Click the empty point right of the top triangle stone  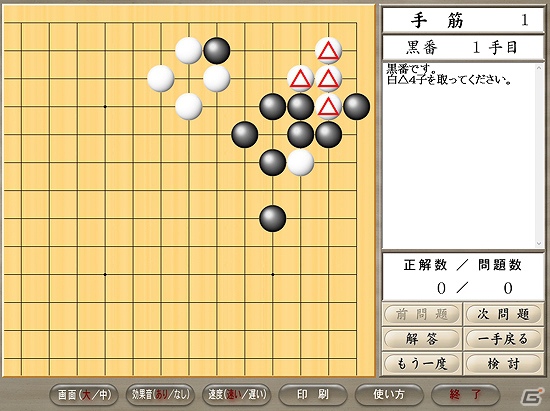point(356,50)
